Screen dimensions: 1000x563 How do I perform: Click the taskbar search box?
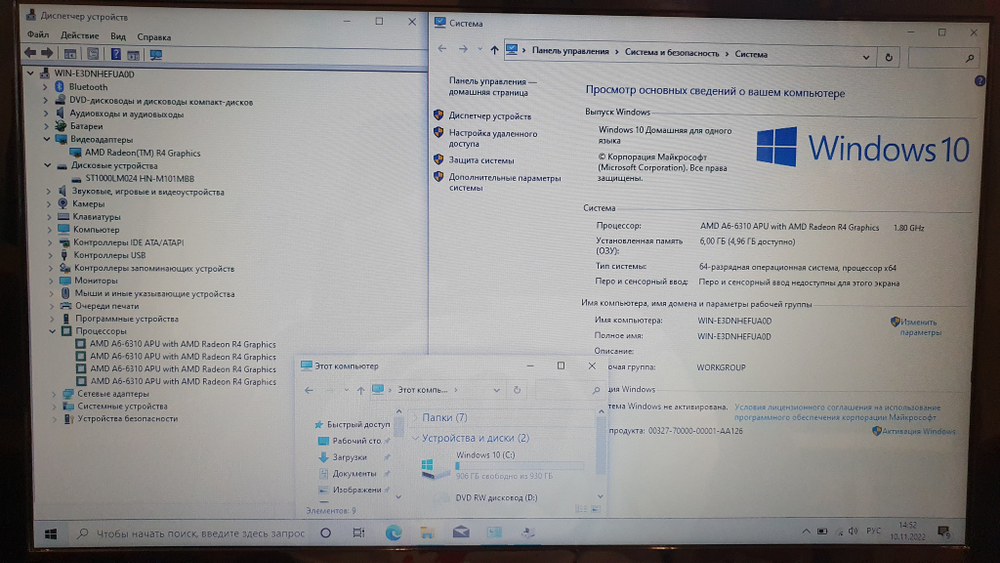coord(191,533)
